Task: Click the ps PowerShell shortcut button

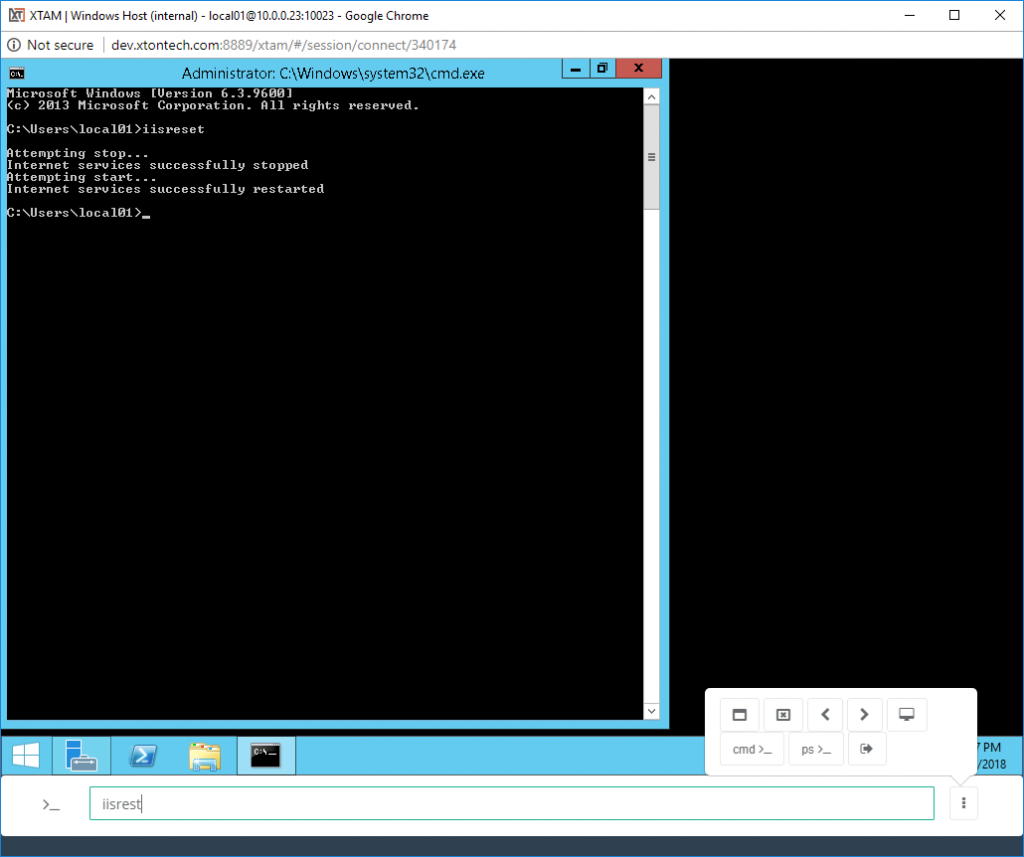Action: point(816,748)
